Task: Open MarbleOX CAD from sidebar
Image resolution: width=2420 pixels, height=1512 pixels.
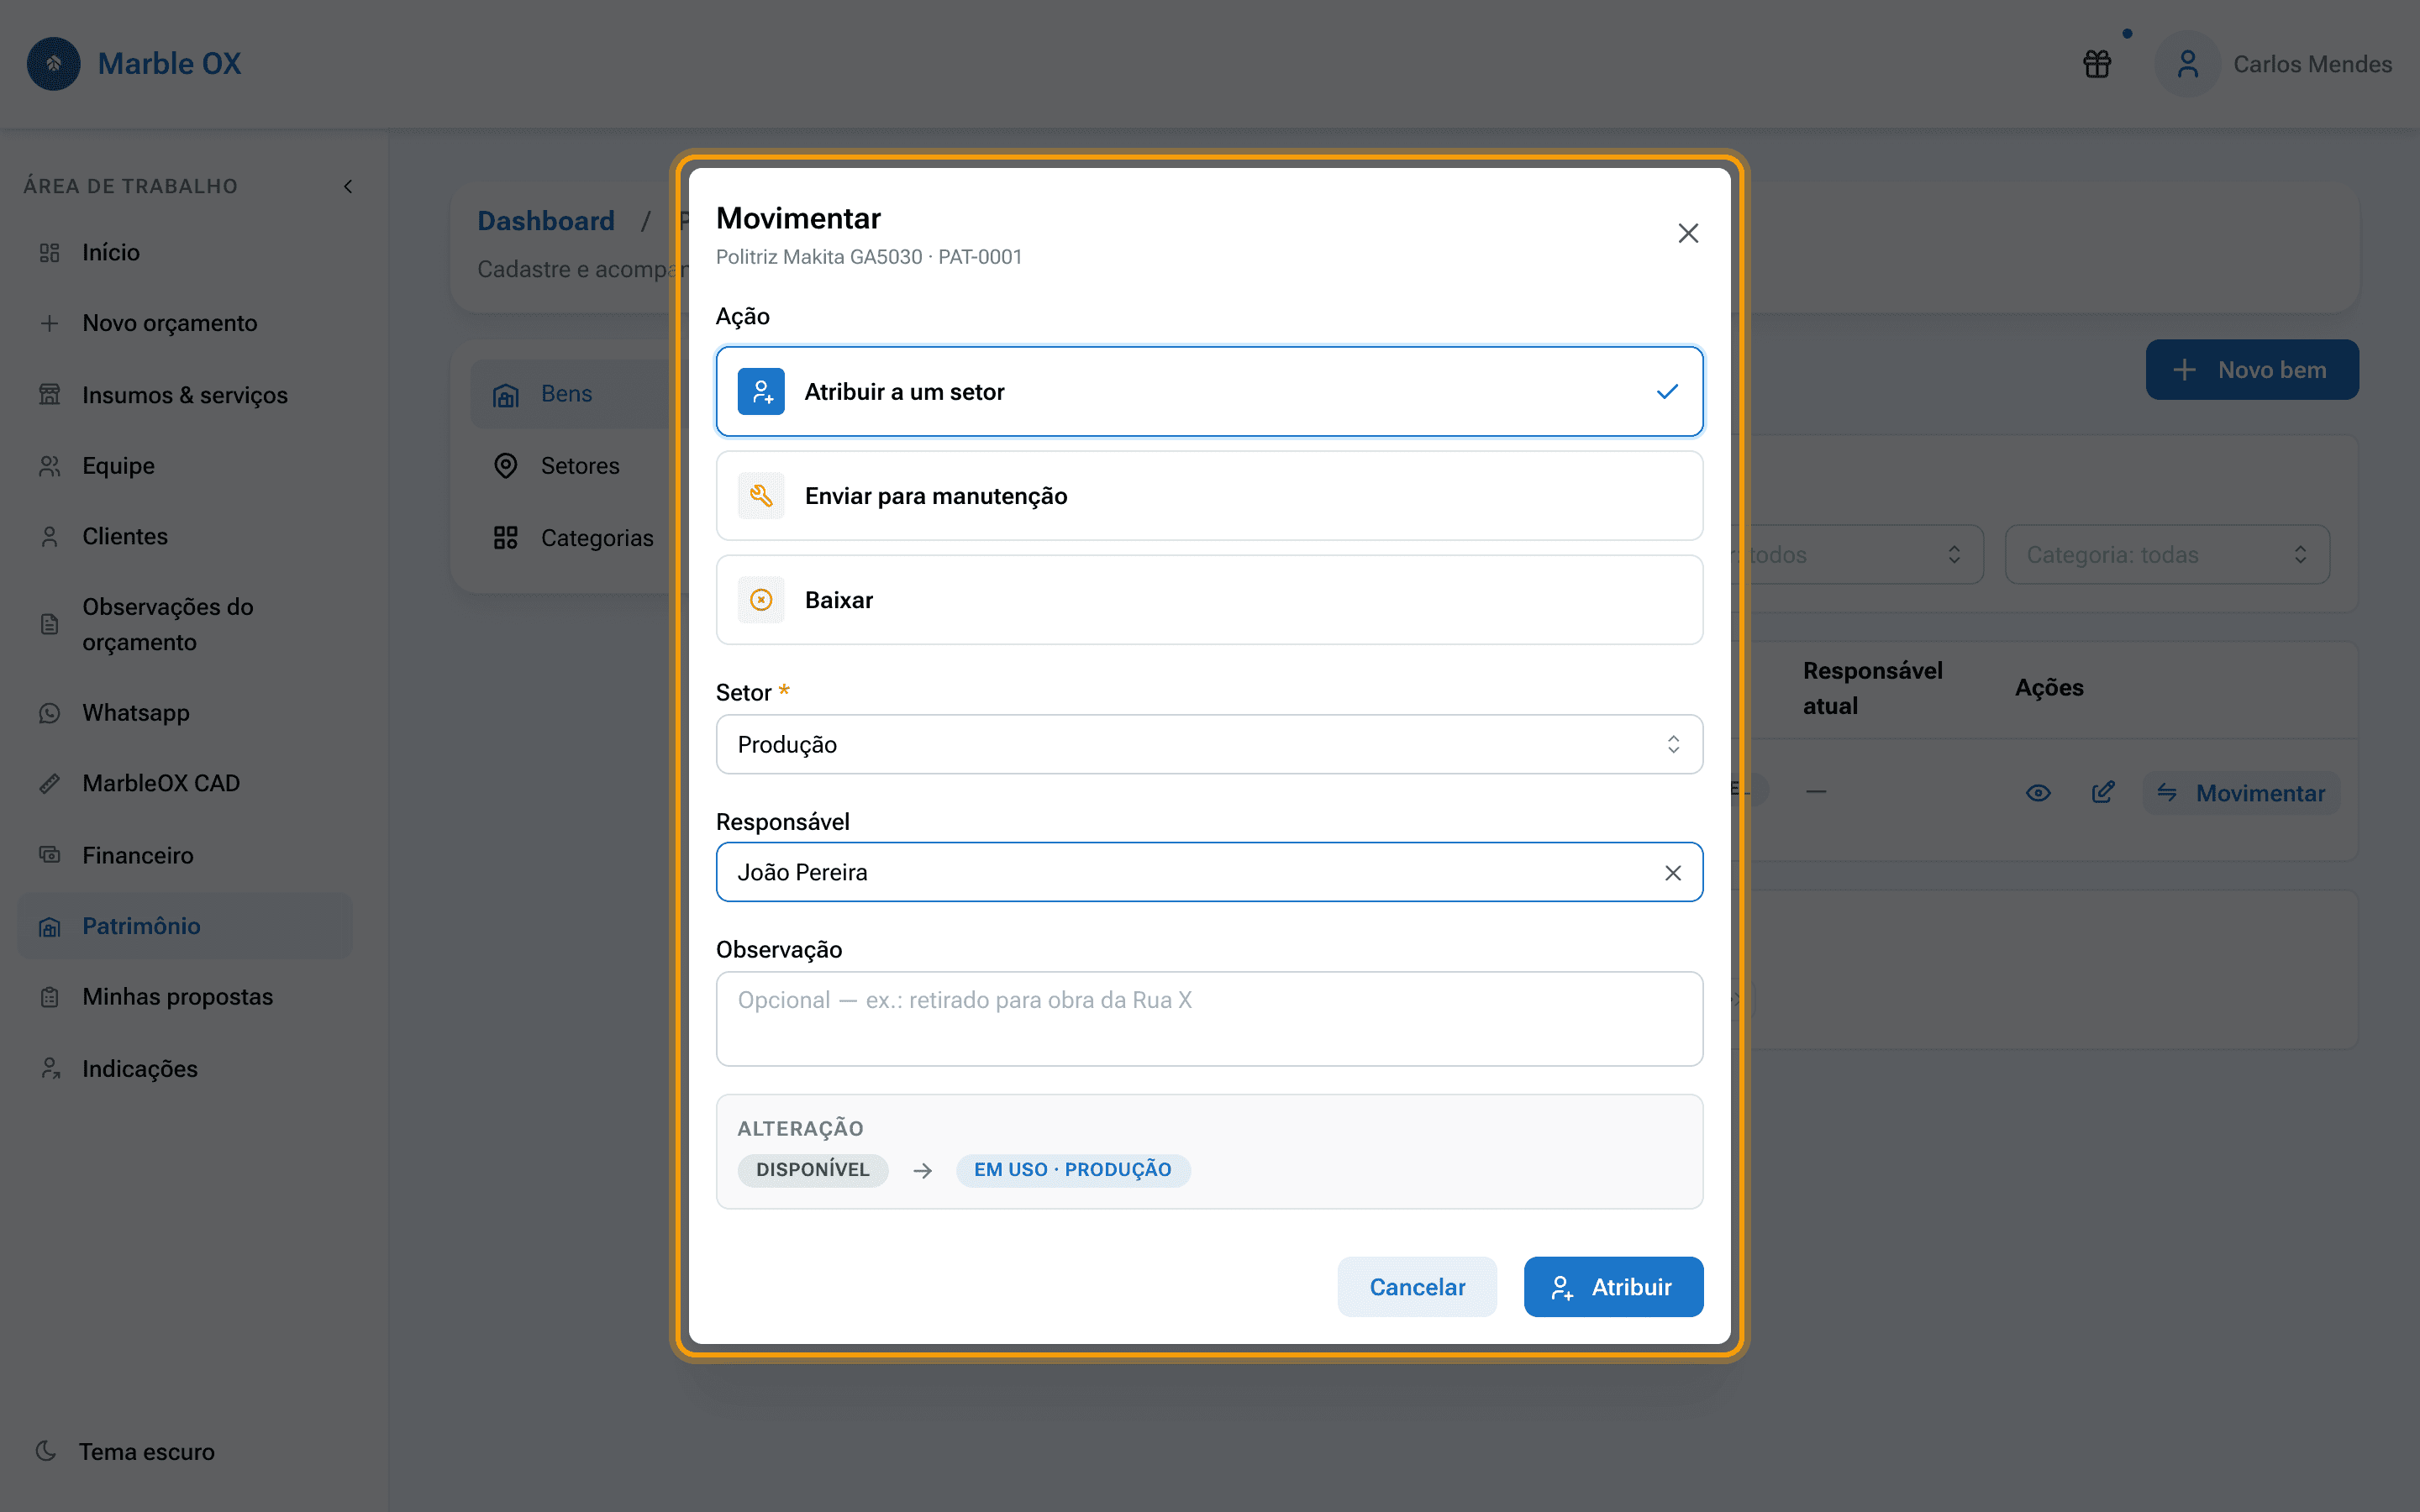Action: tap(185, 784)
